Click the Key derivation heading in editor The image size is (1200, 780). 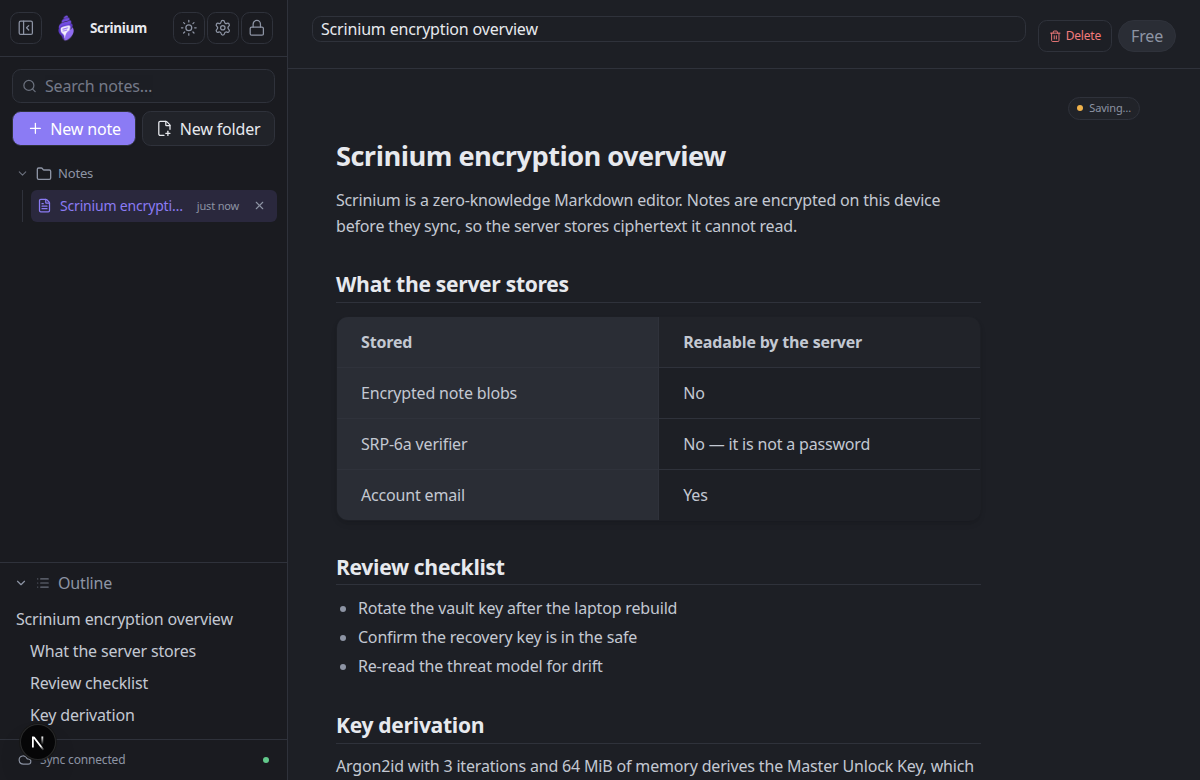click(410, 725)
